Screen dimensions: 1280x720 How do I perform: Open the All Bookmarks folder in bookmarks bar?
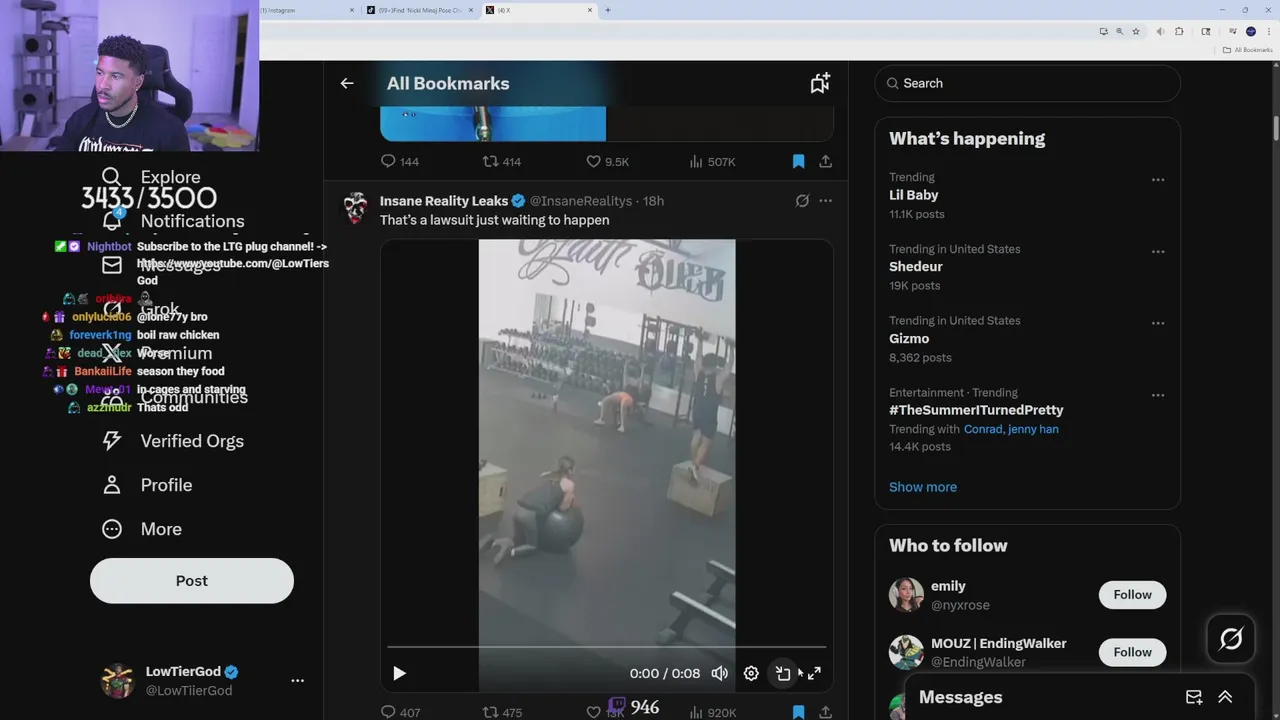coord(1247,50)
